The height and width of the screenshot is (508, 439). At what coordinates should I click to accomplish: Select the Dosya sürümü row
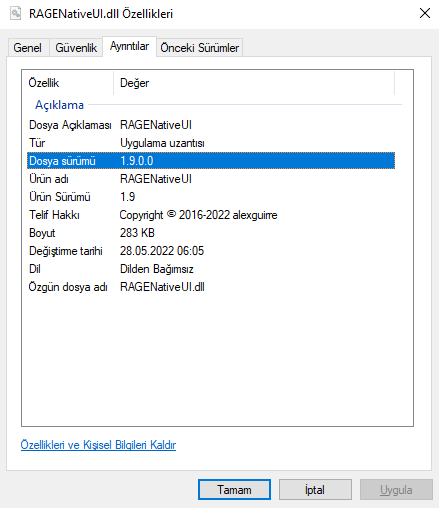coord(211,161)
